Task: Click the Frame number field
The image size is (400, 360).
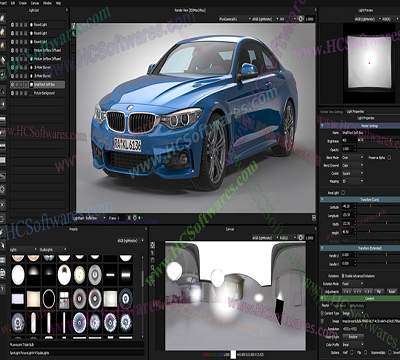Action: 123,218
